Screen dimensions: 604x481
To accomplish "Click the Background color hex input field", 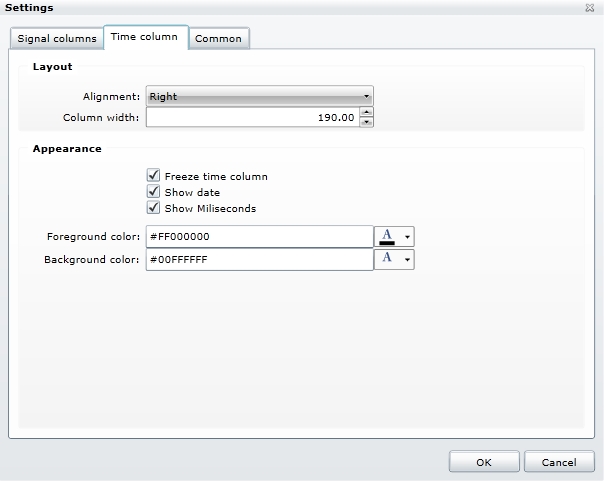I will coord(259,260).
